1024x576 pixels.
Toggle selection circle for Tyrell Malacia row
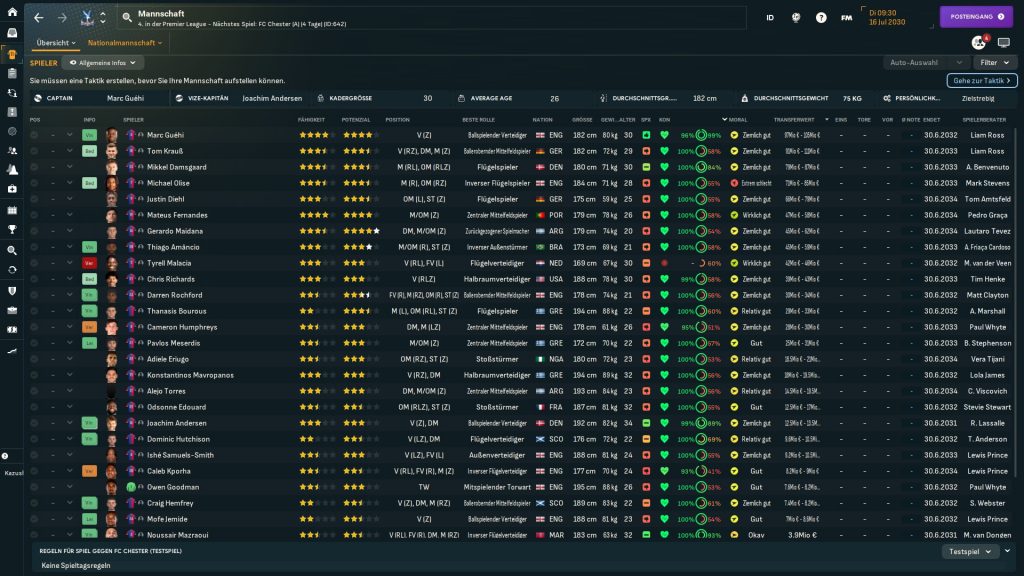tap(35, 263)
